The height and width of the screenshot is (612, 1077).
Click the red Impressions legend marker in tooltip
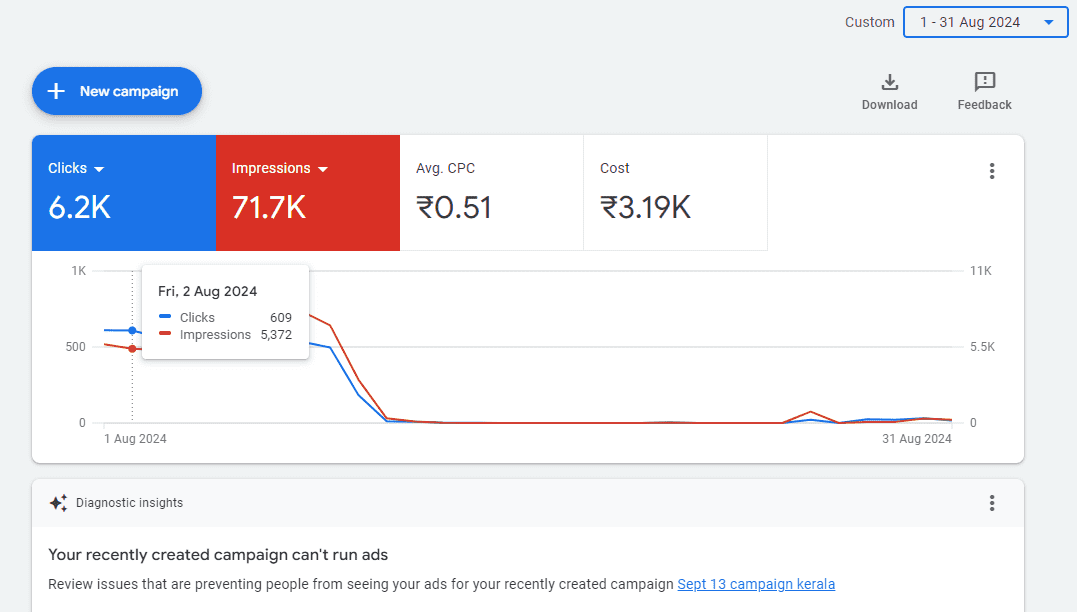166,335
